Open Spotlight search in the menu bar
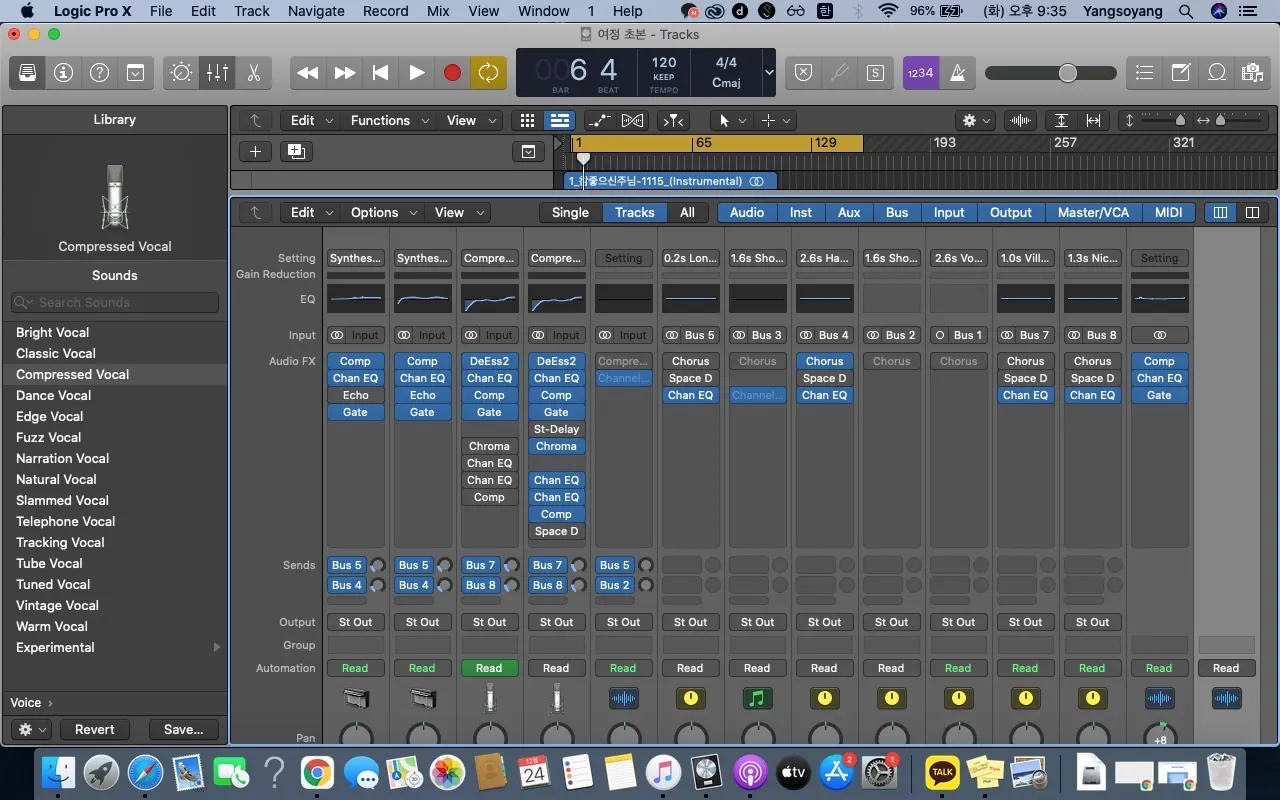The width and height of the screenshot is (1280, 800). coord(1185,11)
